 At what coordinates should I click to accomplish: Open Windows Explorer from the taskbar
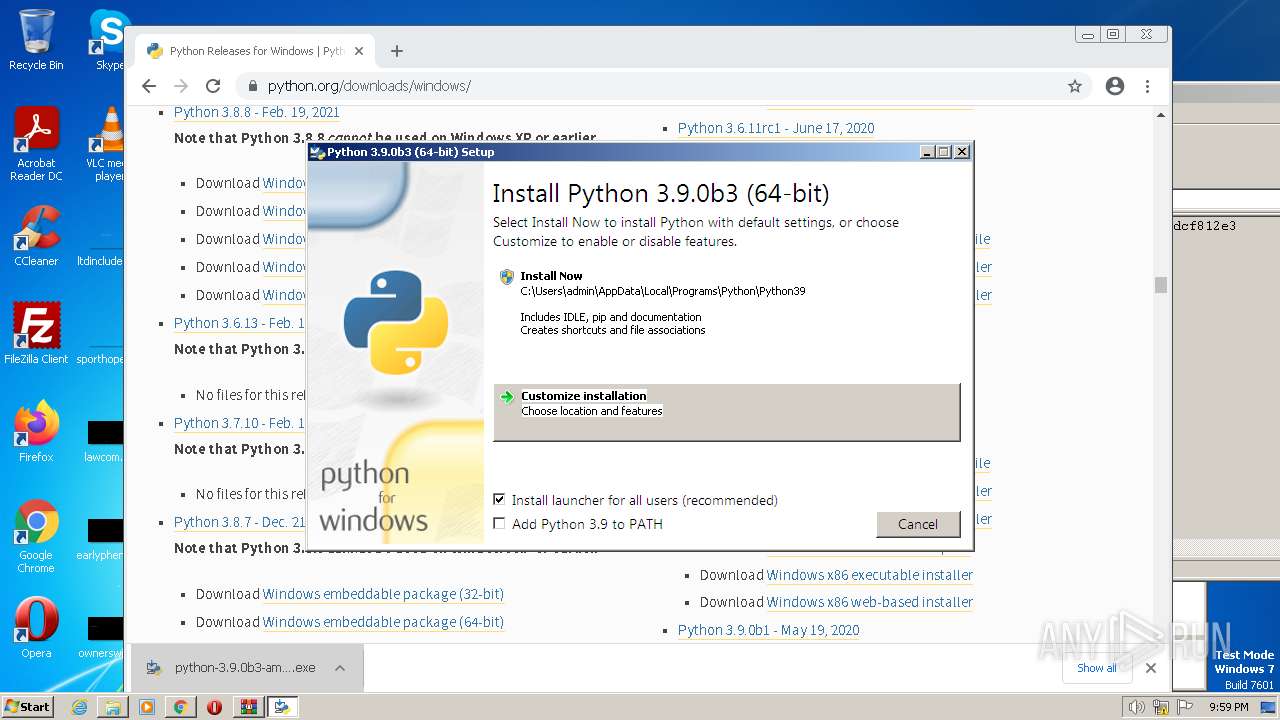coord(113,707)
